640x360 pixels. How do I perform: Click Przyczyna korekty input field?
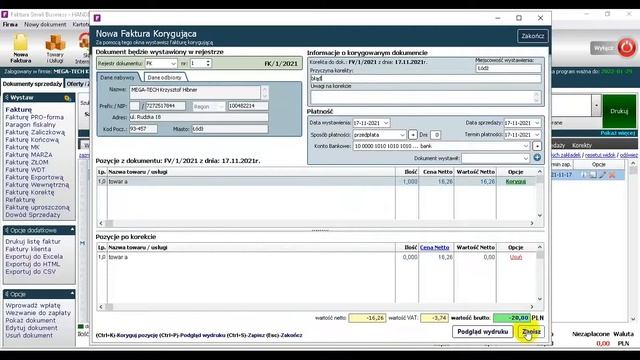pyautogui.click(x=426, y=78)
